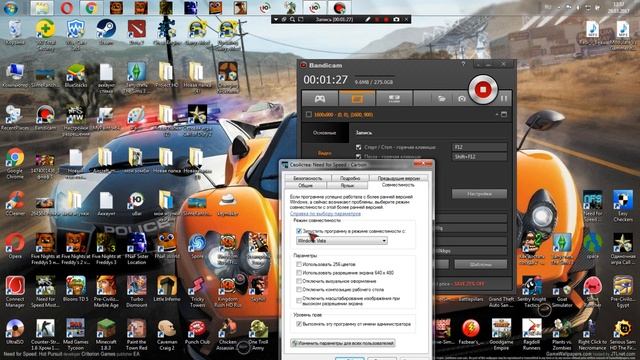This screenshot has height=360, width=640.
Task: Click the Bandicam screenshot camera icon
Action: point(462,99)
